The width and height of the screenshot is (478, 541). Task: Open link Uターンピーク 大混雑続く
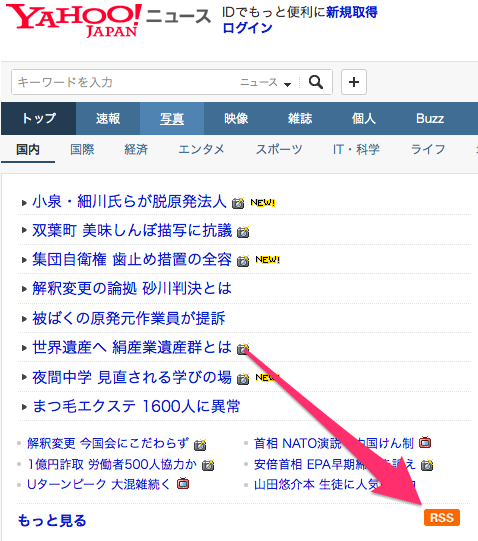(99, 484)
